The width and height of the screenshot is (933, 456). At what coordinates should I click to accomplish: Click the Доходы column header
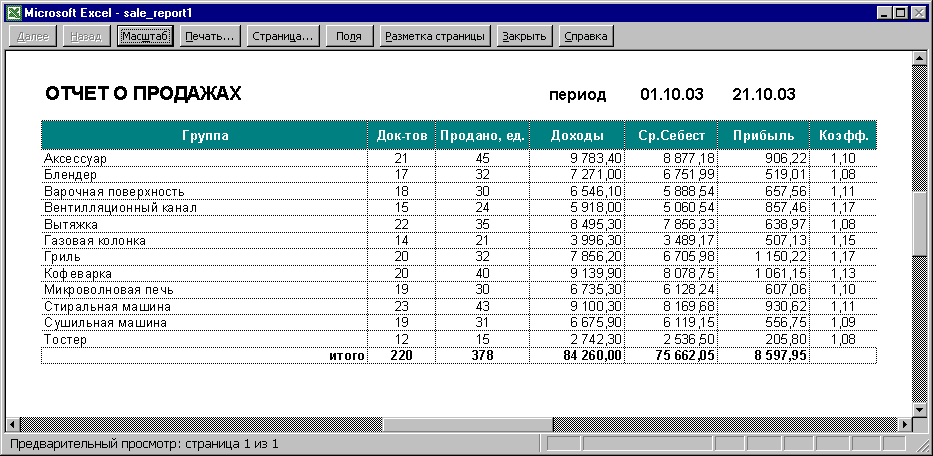tap(577, 136)
